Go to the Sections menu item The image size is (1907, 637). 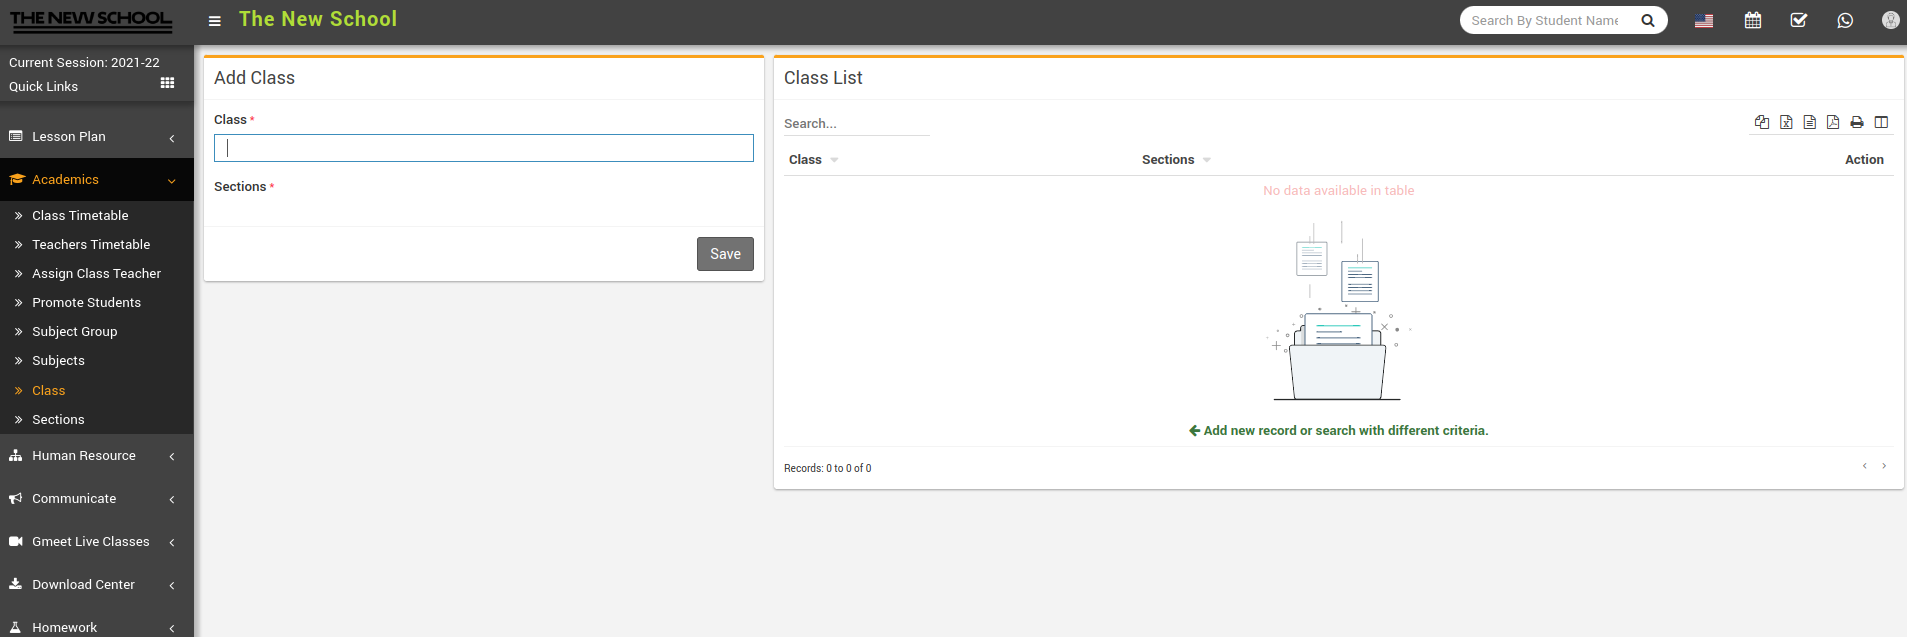(x=58, y=420)
